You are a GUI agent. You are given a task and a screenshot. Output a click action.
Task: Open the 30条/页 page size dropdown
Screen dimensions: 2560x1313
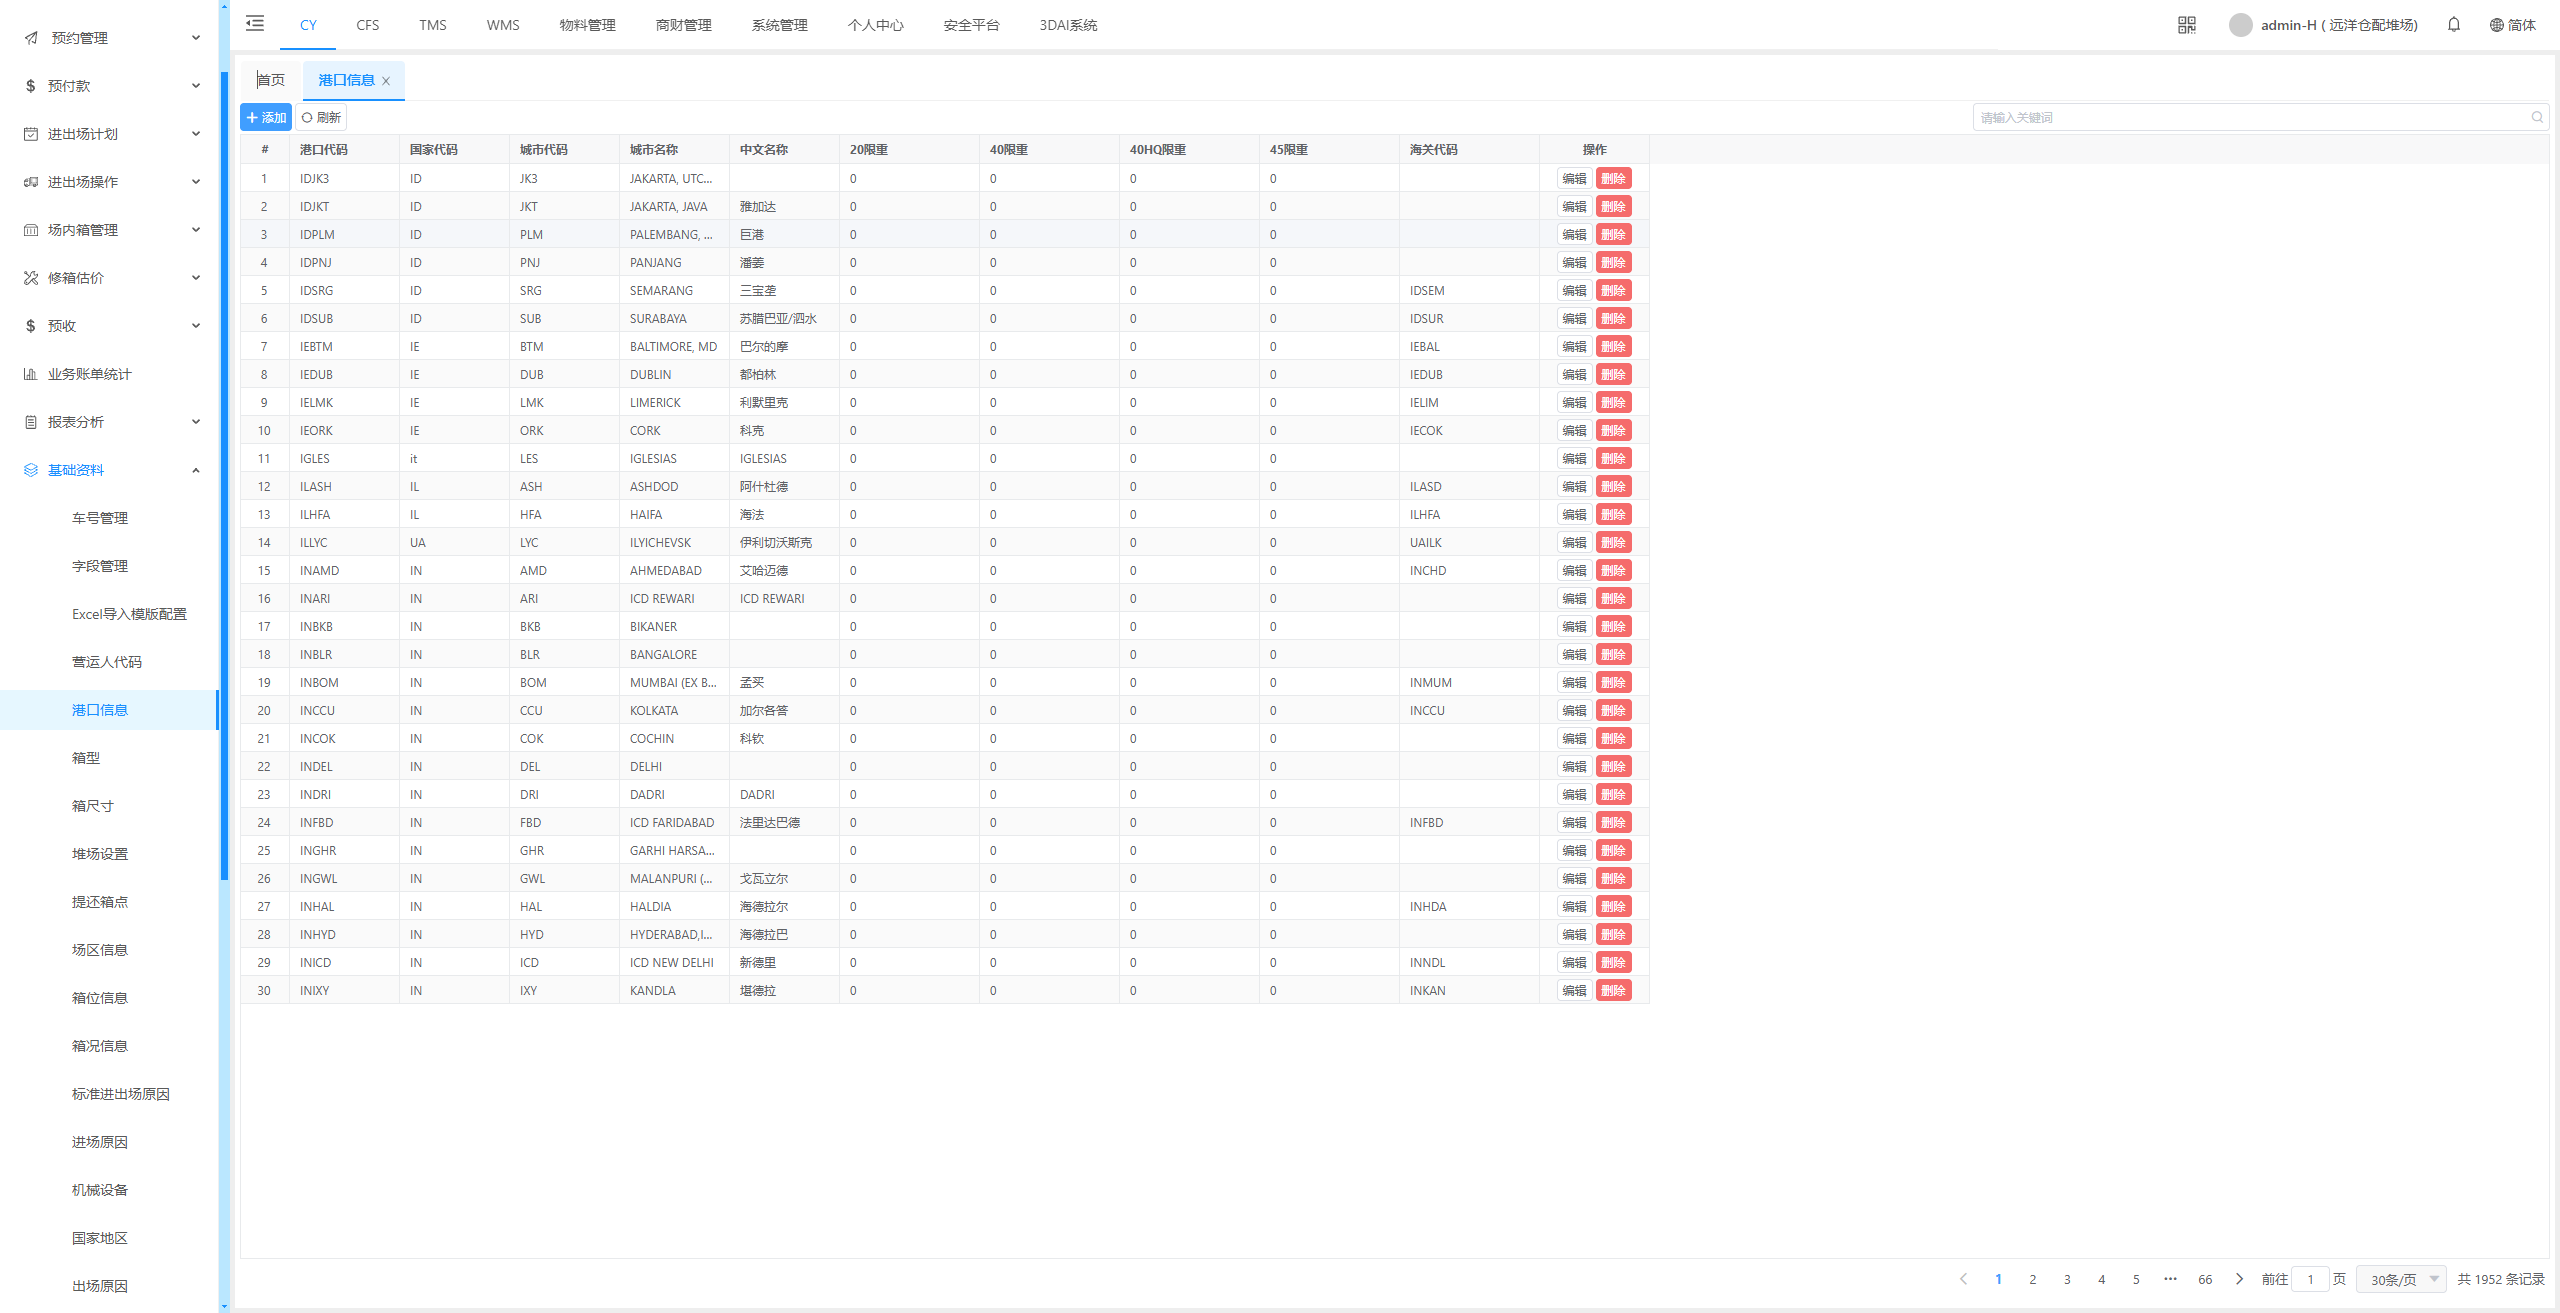click(x=2401, y=1279)
